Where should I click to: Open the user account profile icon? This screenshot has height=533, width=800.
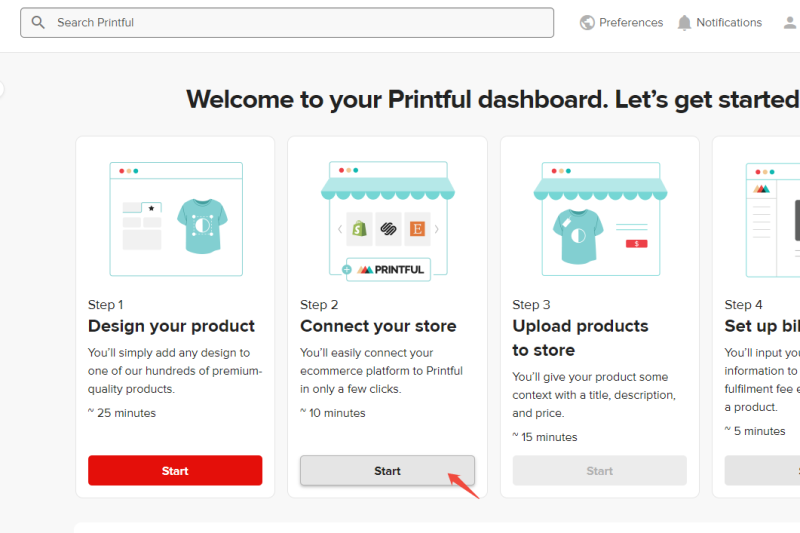790,22
